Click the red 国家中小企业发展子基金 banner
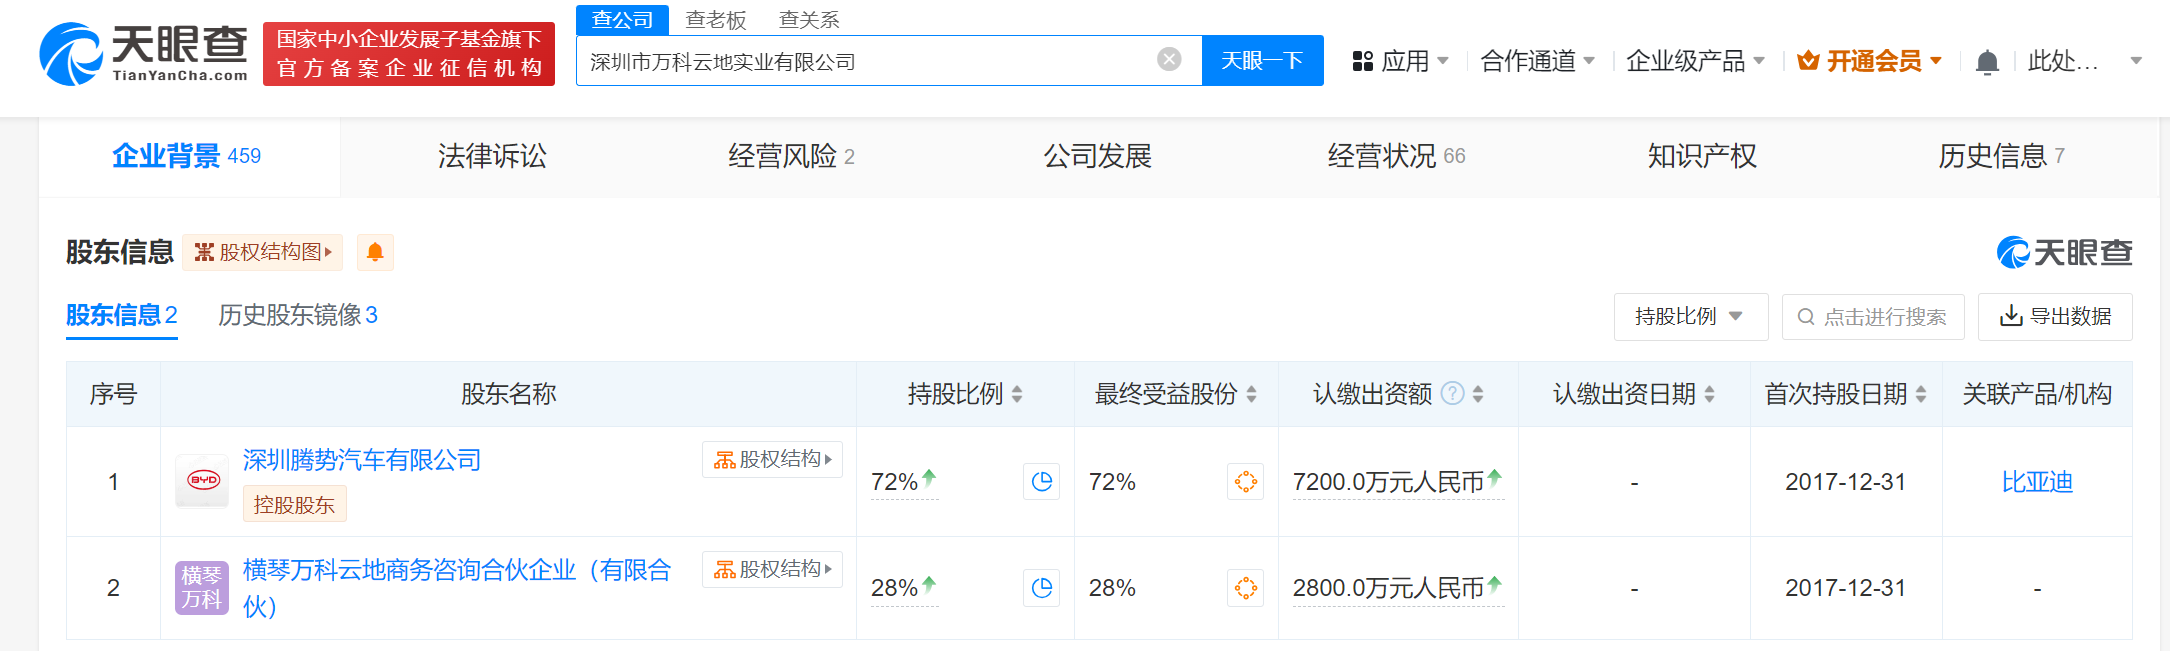Viewport: 2170px width, 651px height. [x=409, y=54]
